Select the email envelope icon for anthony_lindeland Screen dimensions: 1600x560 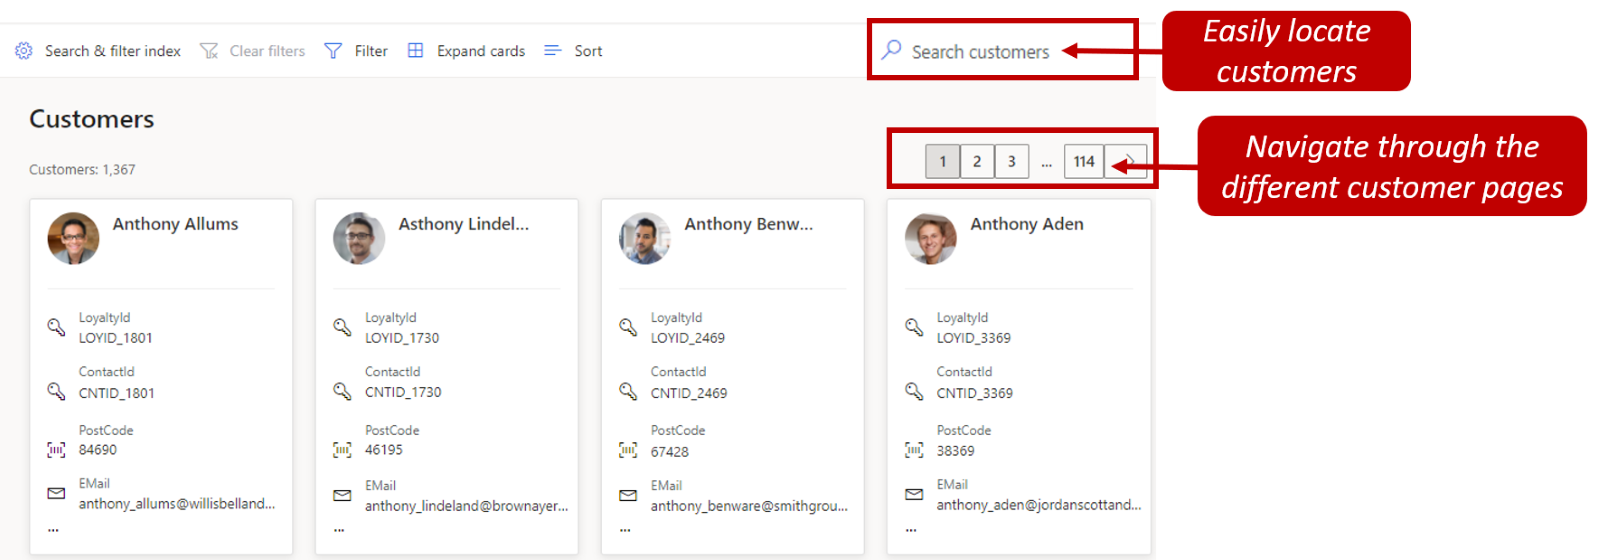(342, 495)
